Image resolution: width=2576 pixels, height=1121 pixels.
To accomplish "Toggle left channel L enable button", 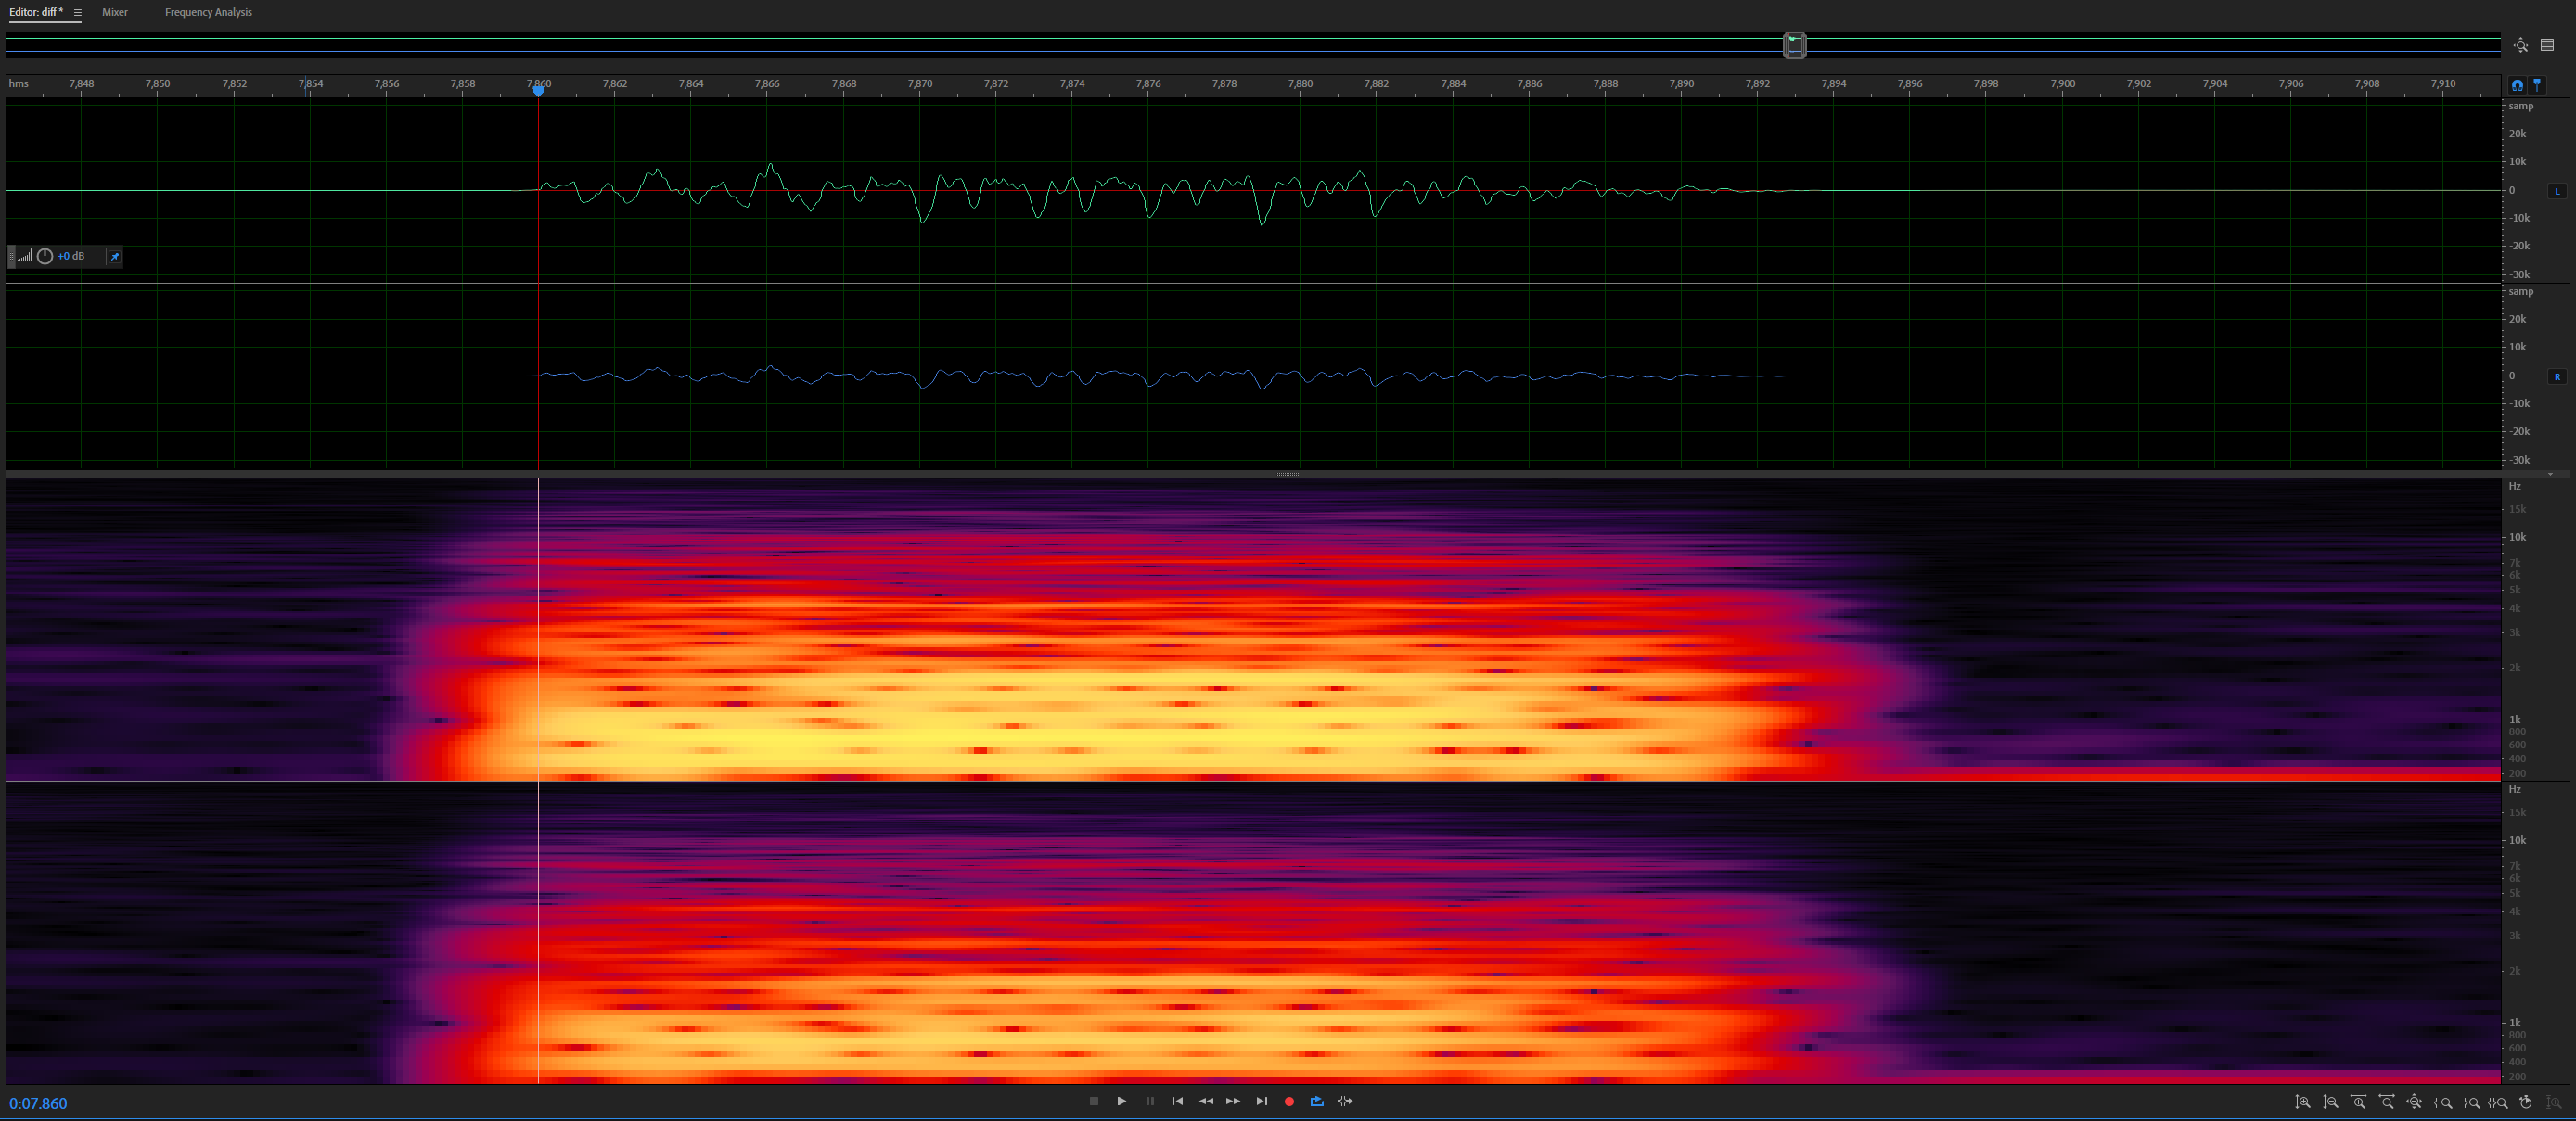I will click(x=2557, y=191).
